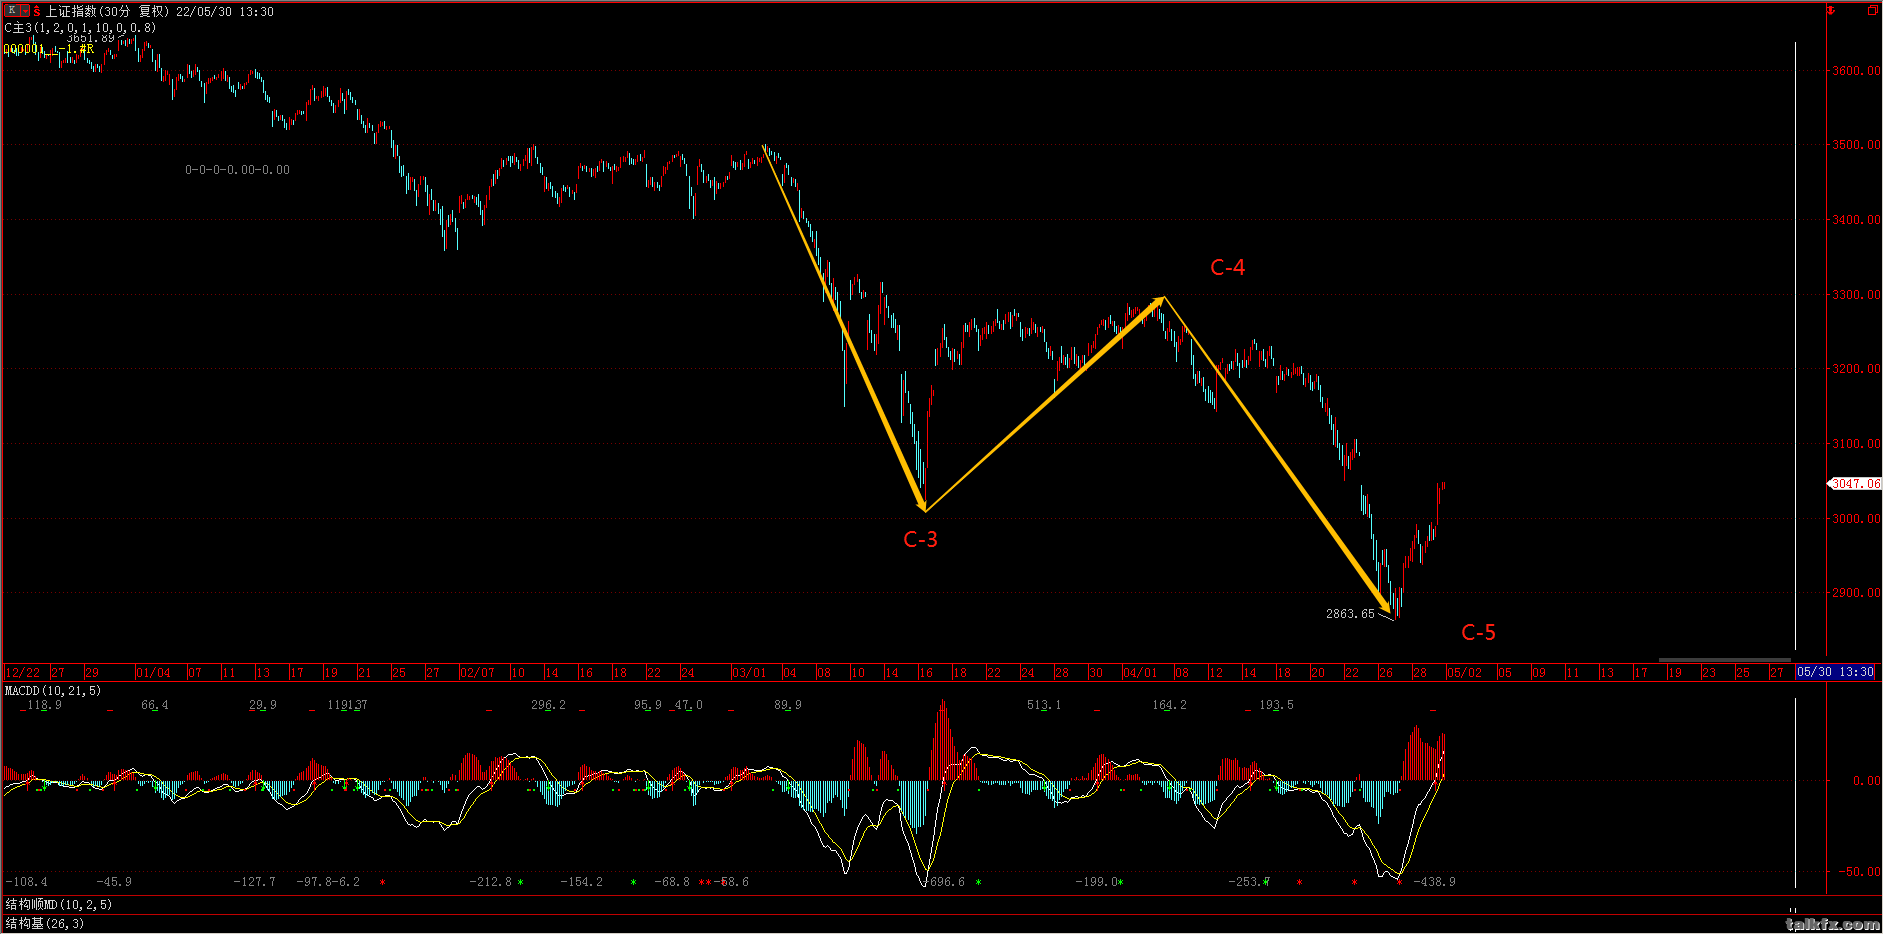Click the highlighted 05/30 13:30 time box
The image size is (1884, 935).
coord(1835,672)
